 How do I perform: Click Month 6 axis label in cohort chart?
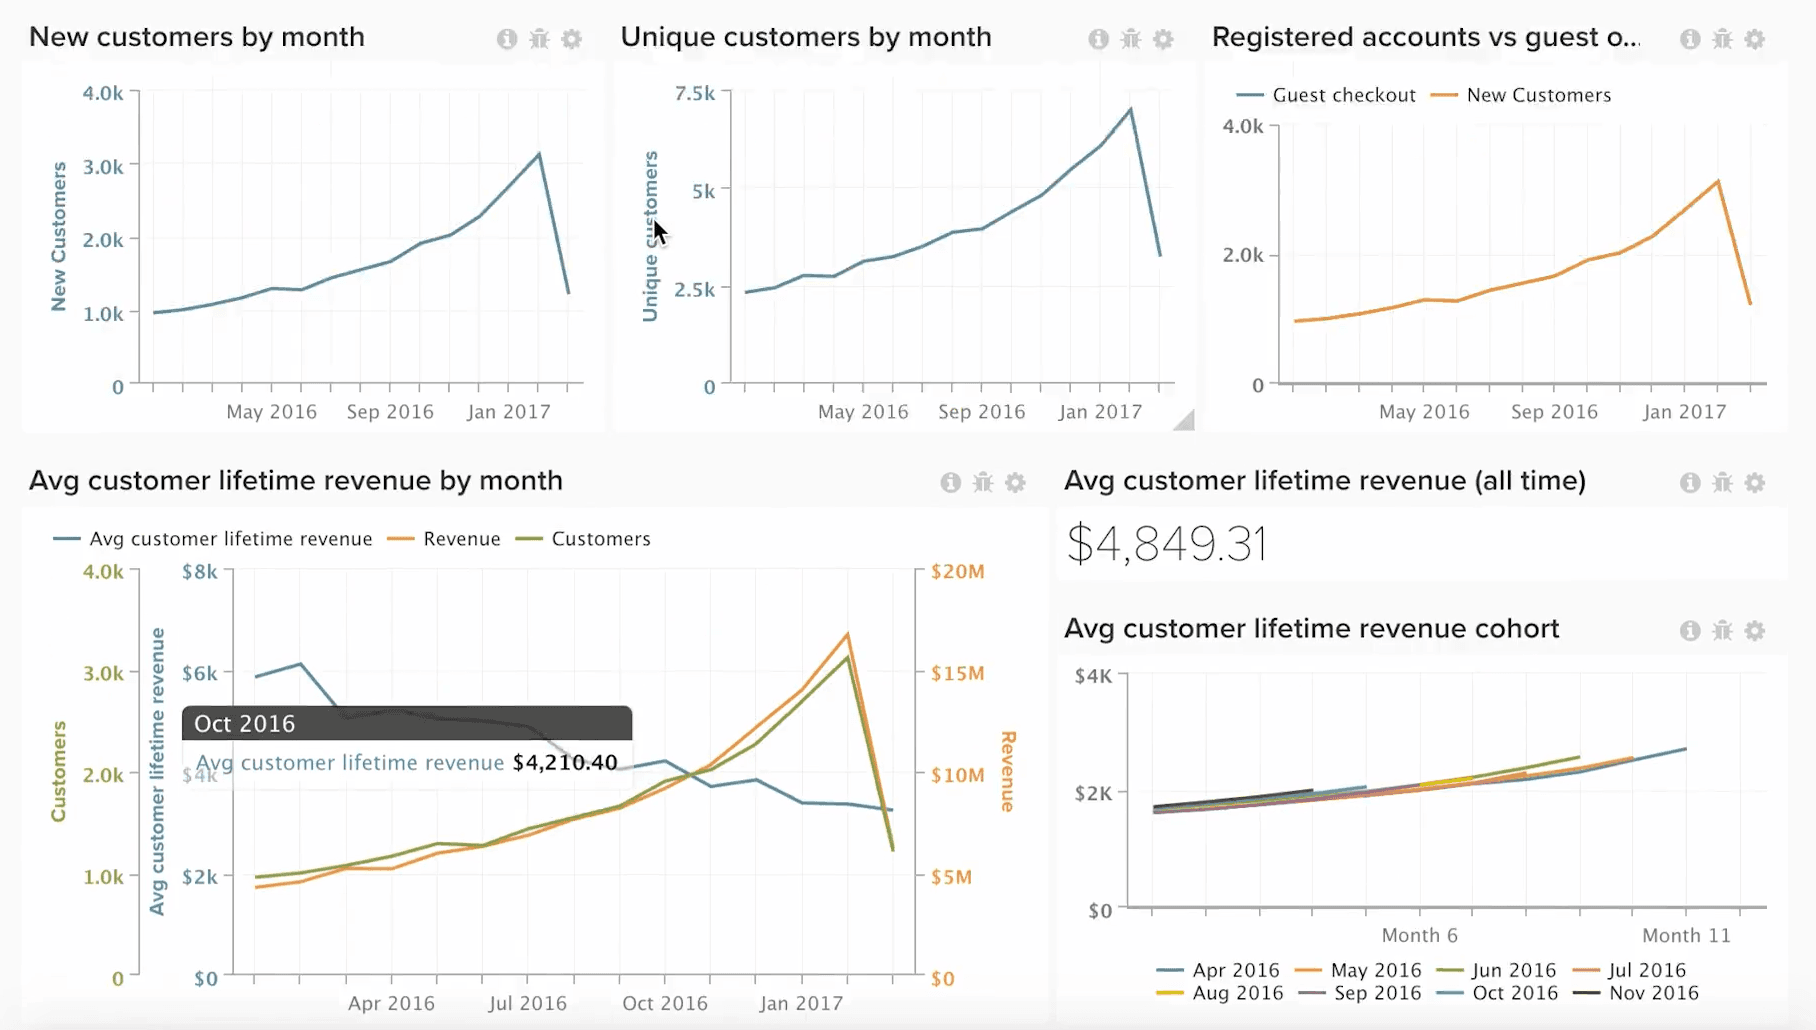1419,936
